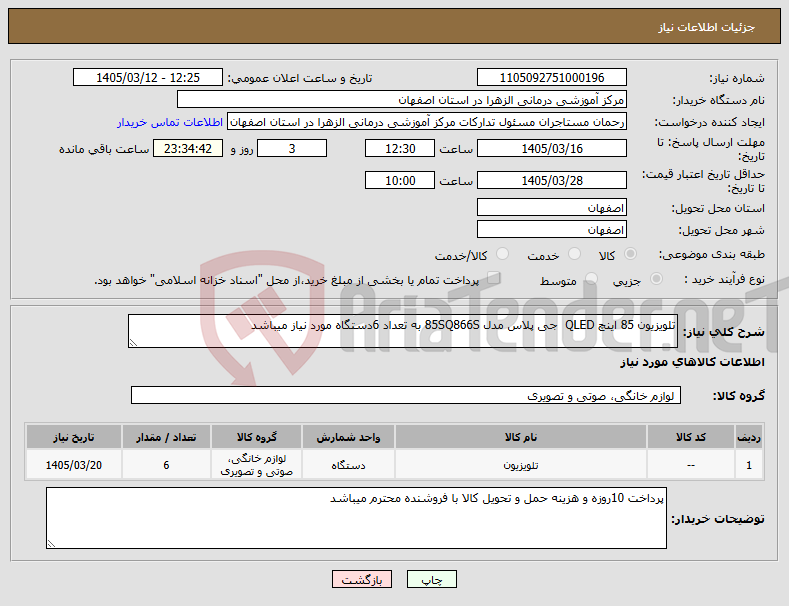Screen dimensions: 789x606
Task: Click the goods group cell in table row
Action: coord(257,465)
